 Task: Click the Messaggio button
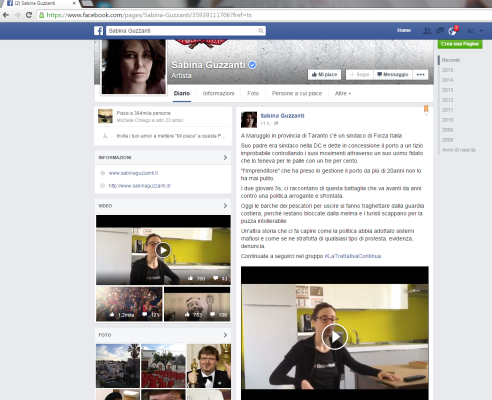[x=393, y=74]
